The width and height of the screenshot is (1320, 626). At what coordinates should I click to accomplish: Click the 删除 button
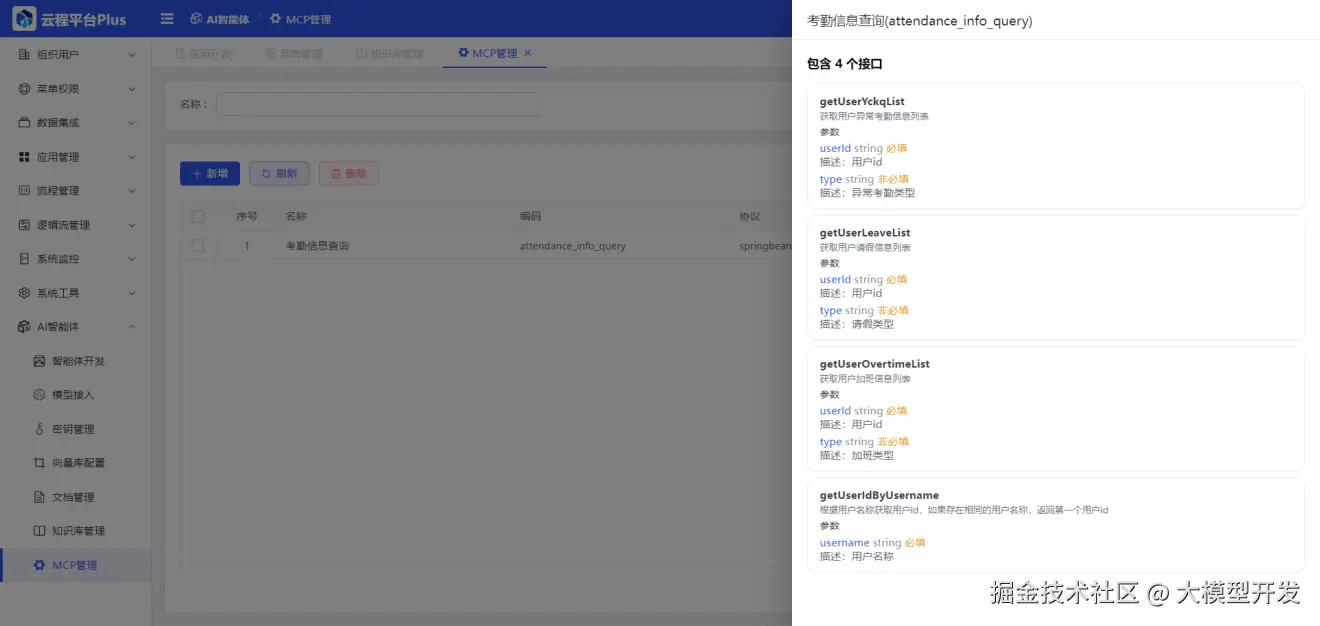tap(349, 174)
